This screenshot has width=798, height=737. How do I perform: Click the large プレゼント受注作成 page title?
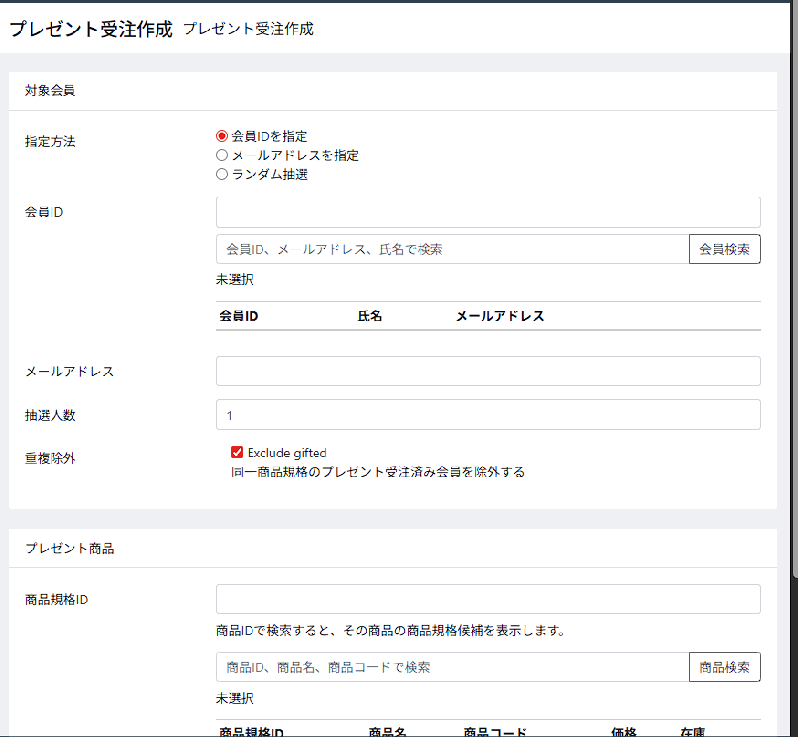click(x=91, y=29)
